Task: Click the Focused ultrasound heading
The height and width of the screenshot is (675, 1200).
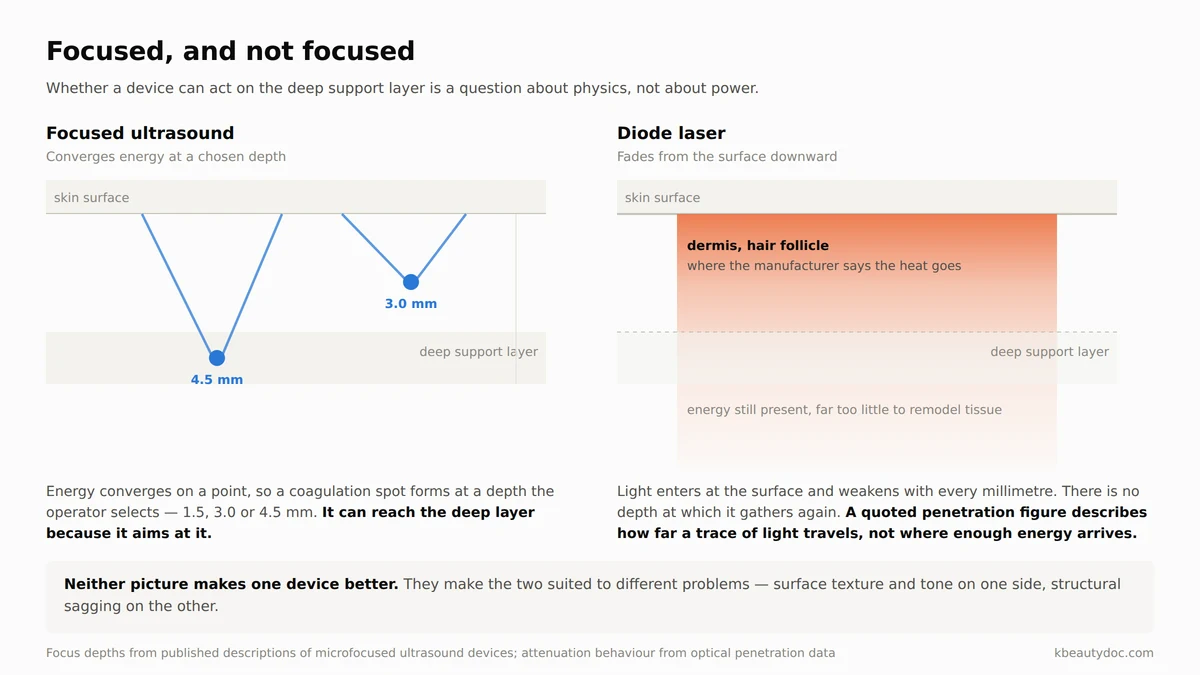Action: tap(140, 133)
